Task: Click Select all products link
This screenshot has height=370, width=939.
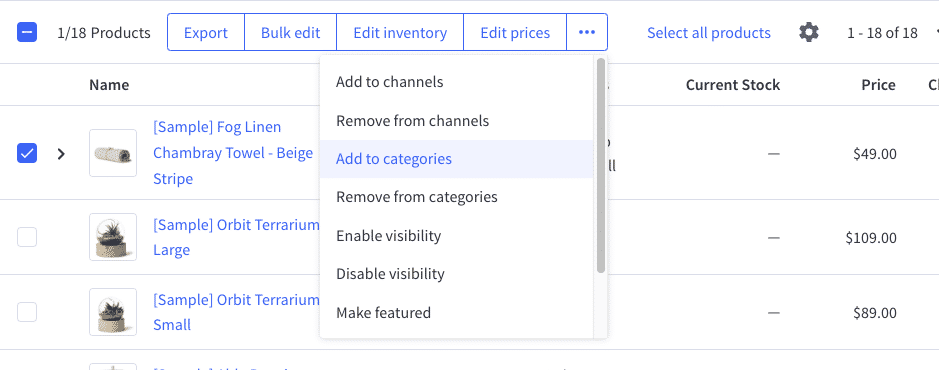Action: (x=708, y=32)
